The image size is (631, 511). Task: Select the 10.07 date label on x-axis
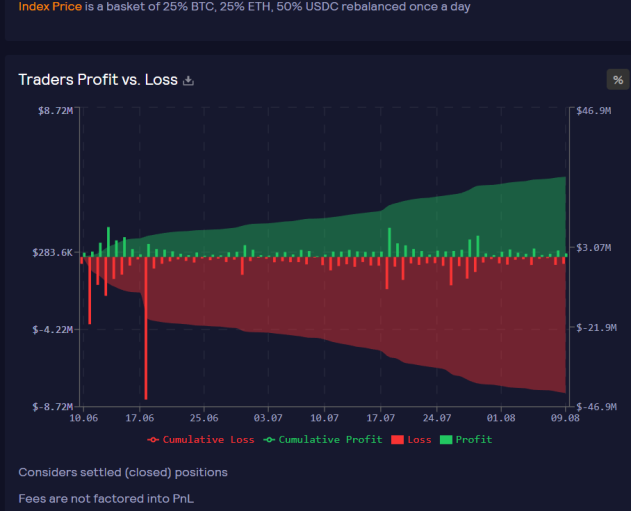(x=324, y=418)
